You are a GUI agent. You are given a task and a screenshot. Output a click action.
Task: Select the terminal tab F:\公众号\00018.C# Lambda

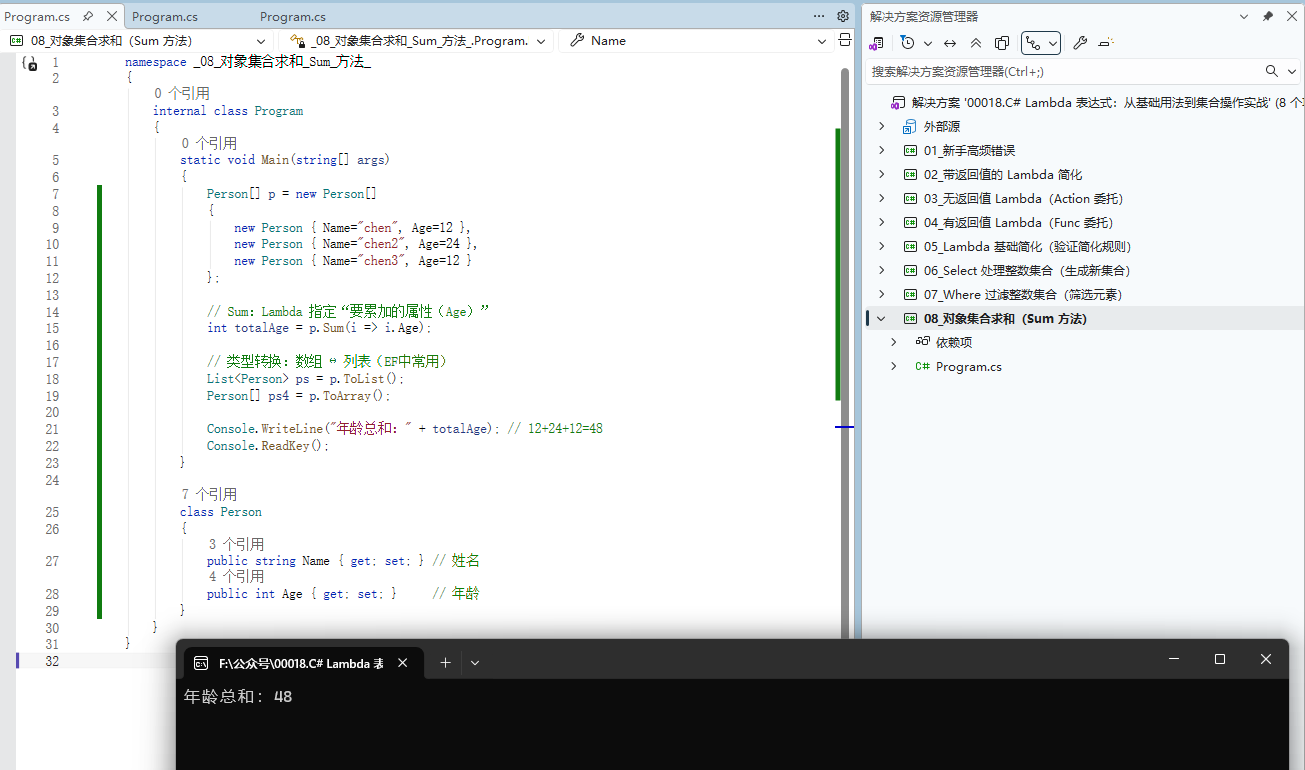tap(301, 662)
